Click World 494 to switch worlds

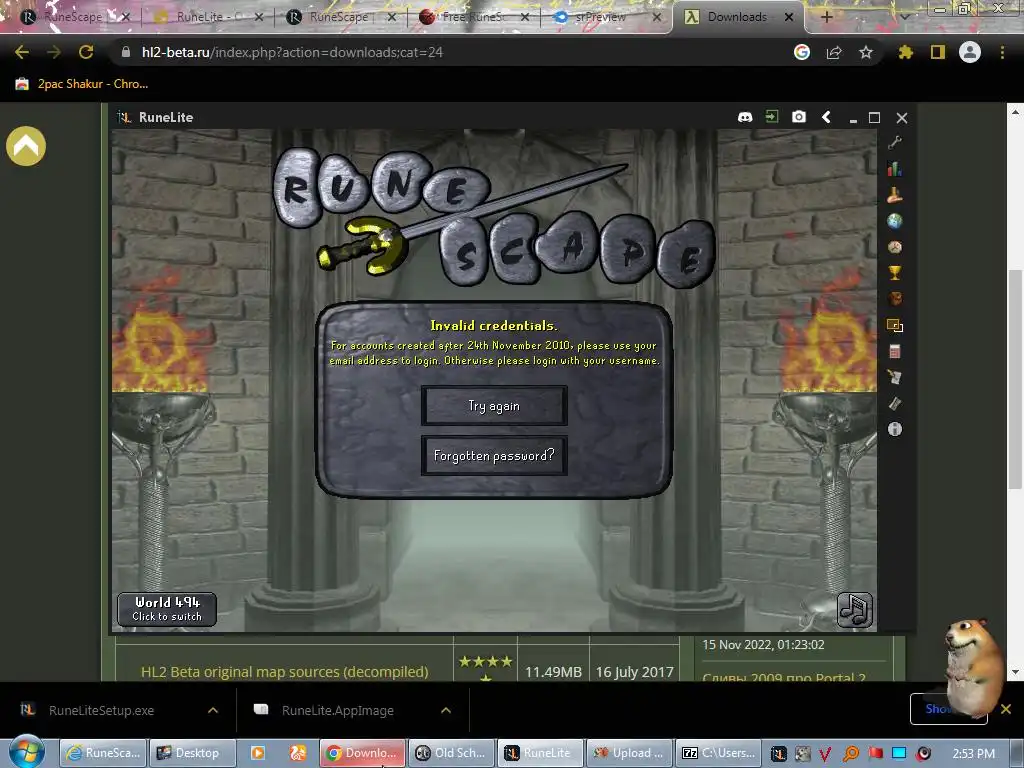click(x=167, y=609)
